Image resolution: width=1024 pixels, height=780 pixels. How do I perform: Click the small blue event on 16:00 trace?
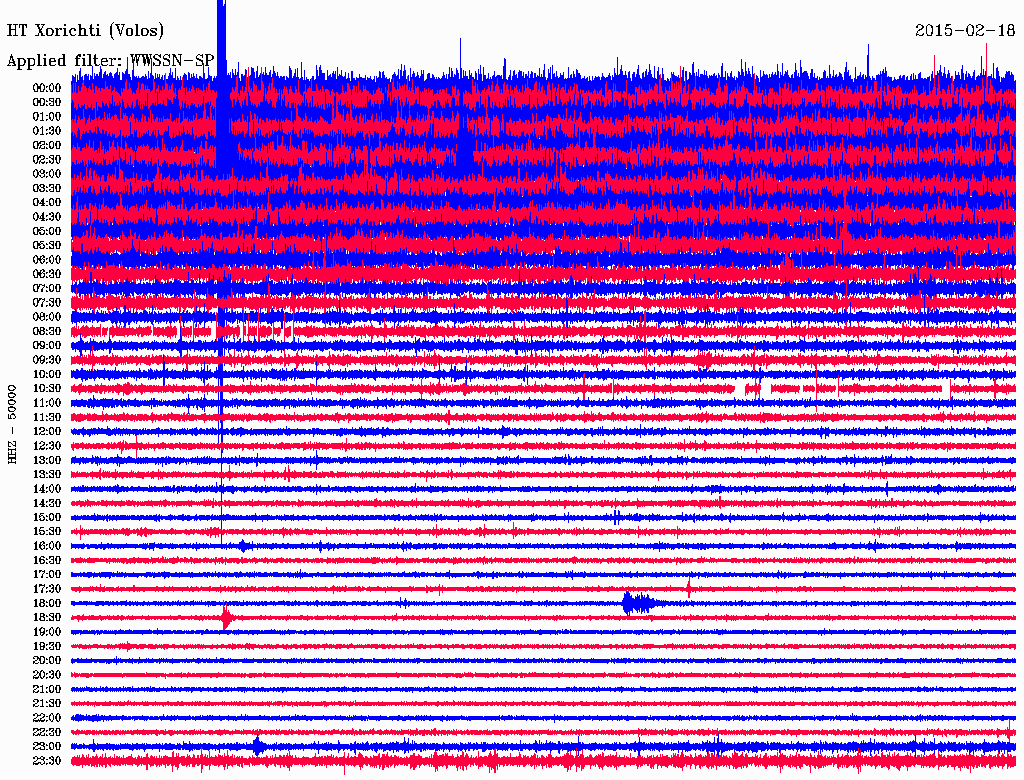click(242, 546)
